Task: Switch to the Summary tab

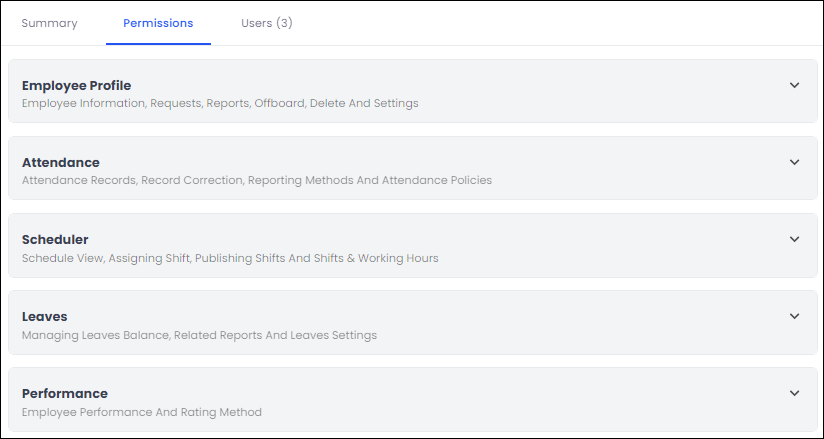Action: point(49,23)
